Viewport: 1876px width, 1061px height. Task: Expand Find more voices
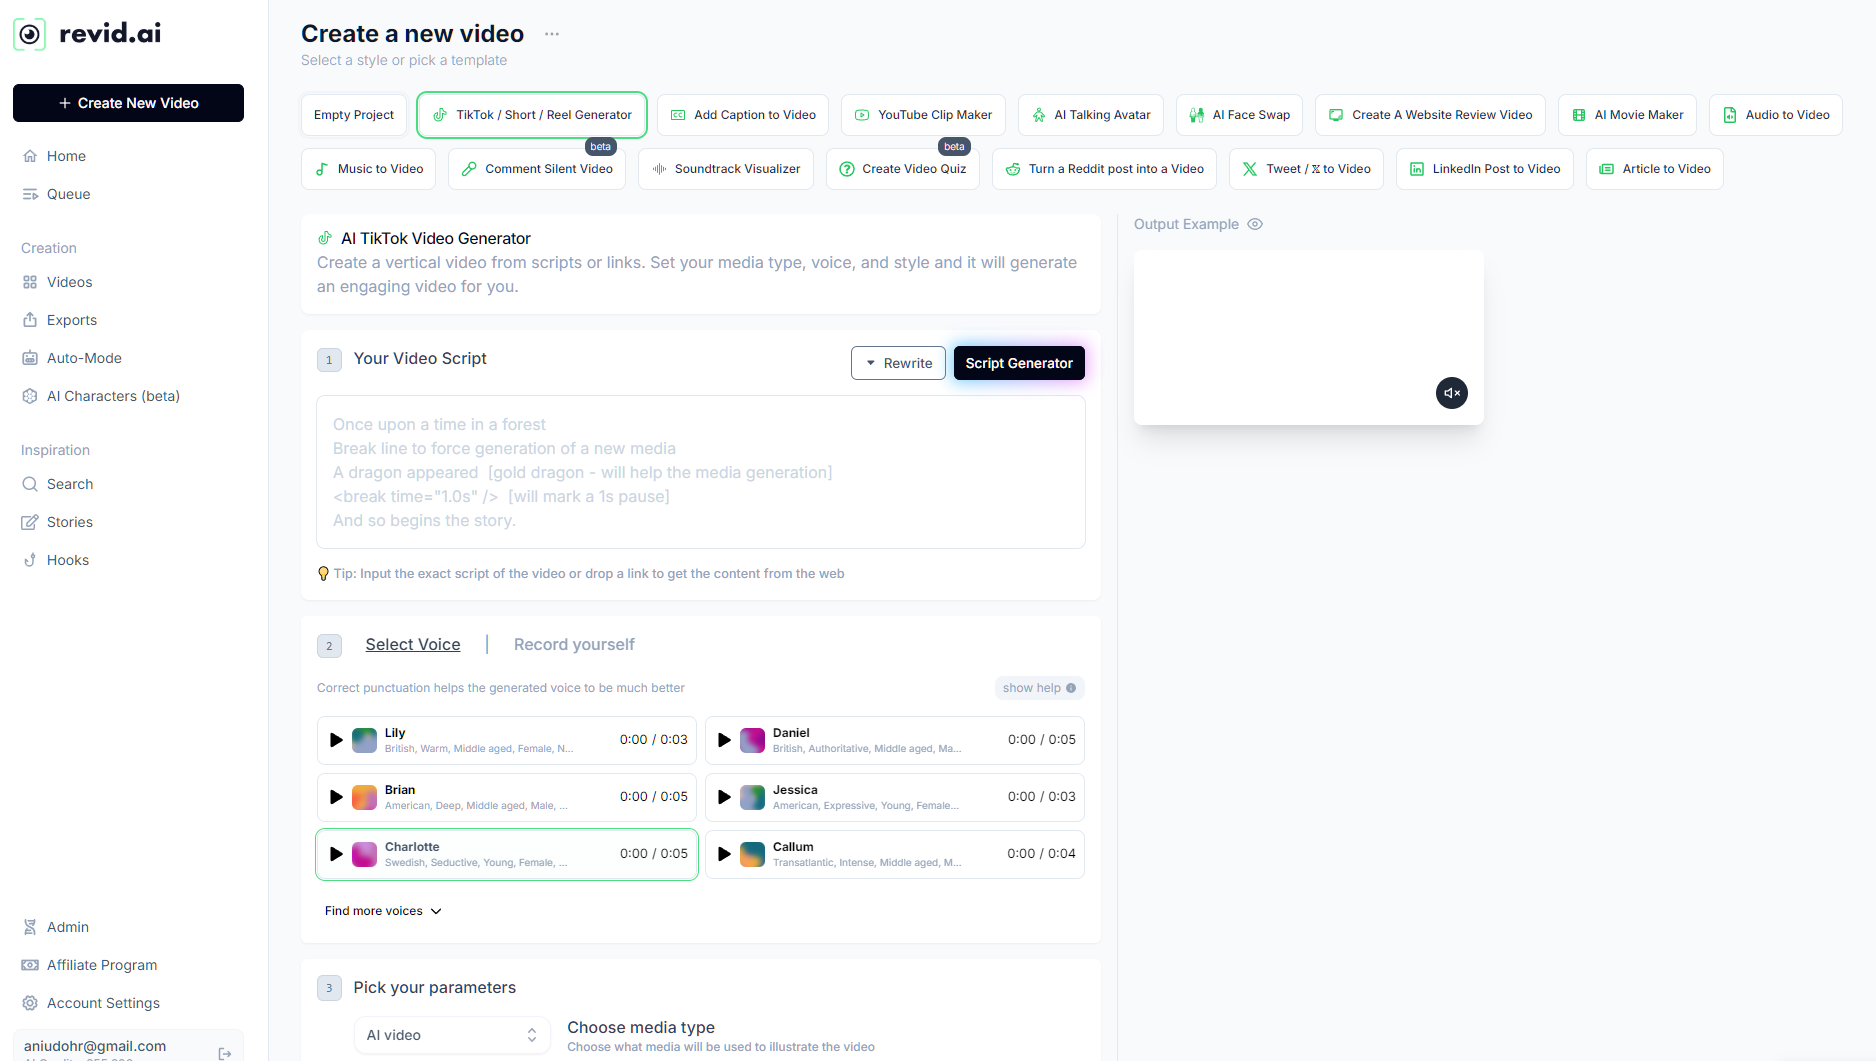point(383,911)
